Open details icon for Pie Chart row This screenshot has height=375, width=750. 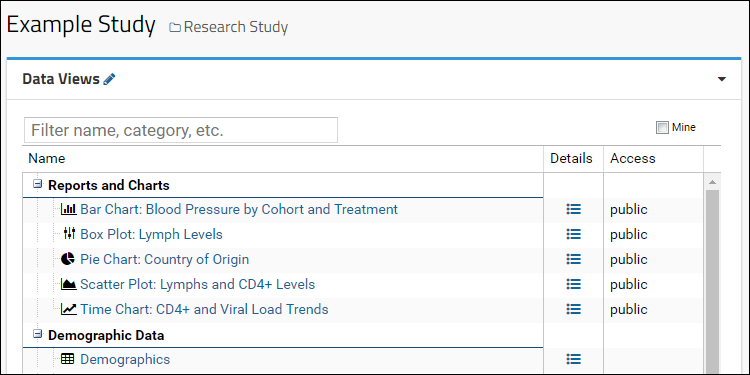pyautogui.click(x=574, y=259)
